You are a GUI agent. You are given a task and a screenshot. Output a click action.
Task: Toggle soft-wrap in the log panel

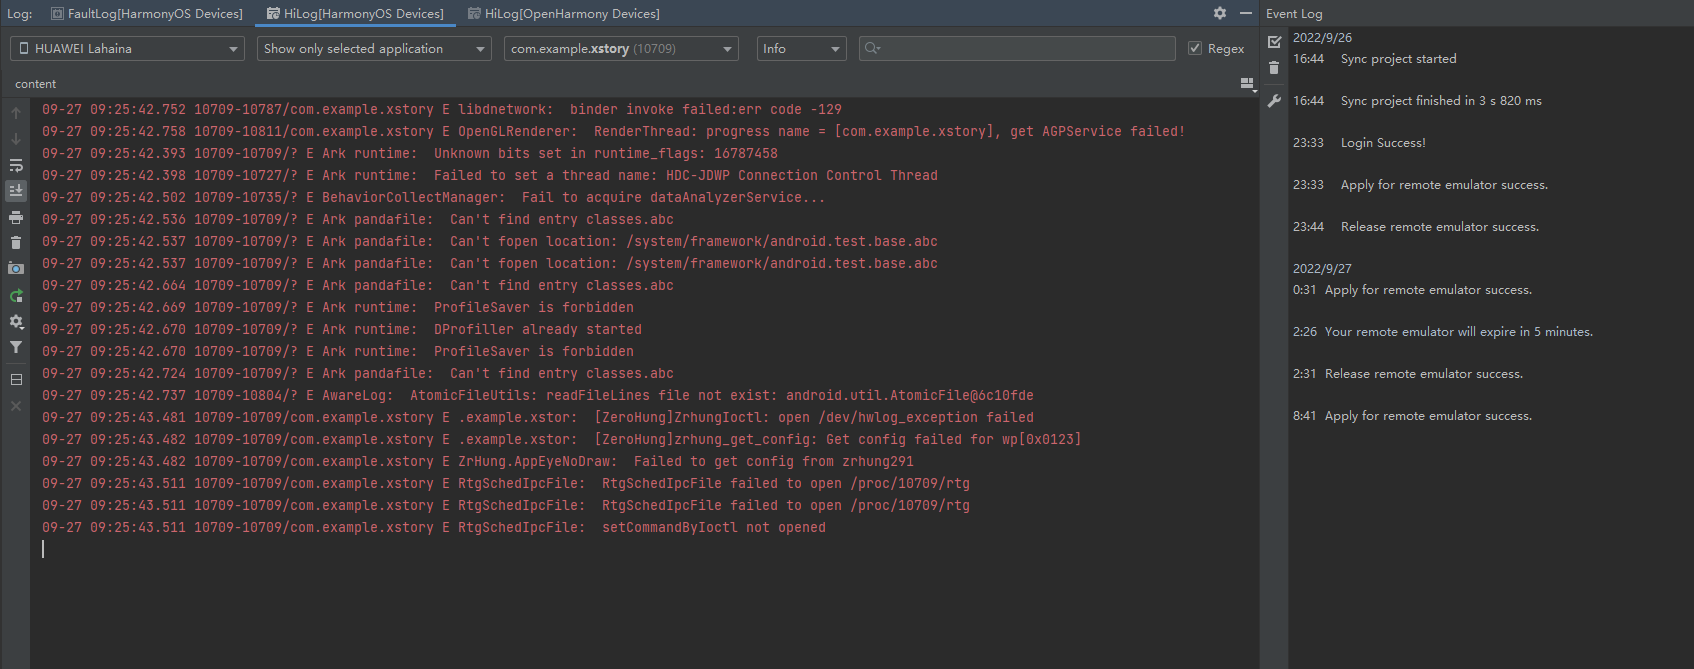click(16, 165)
